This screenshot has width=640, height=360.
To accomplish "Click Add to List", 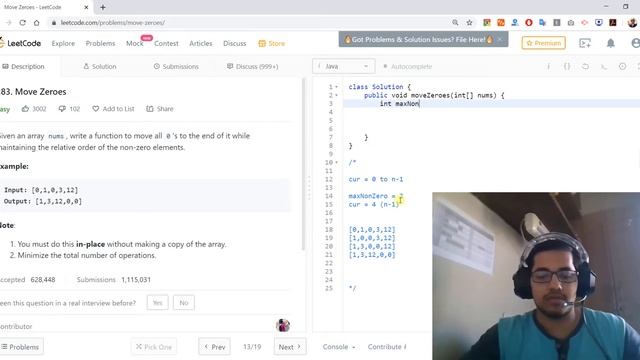I will 113,109.
